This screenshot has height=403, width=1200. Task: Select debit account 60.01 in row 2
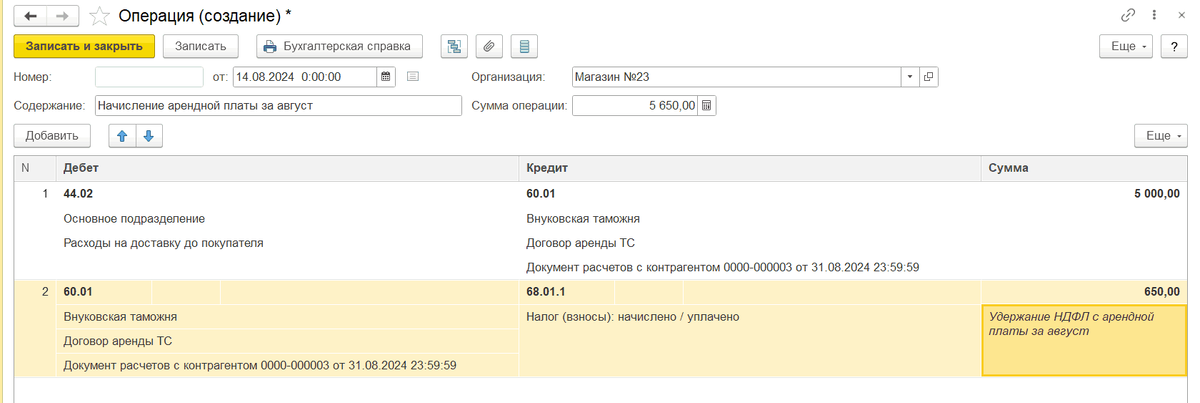77,291
